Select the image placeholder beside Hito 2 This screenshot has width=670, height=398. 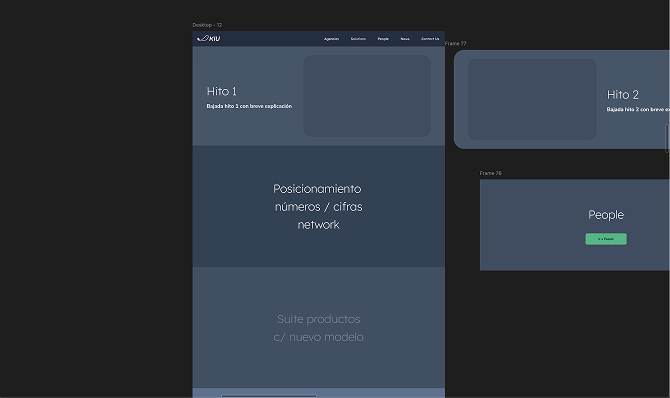click(532, 99)
